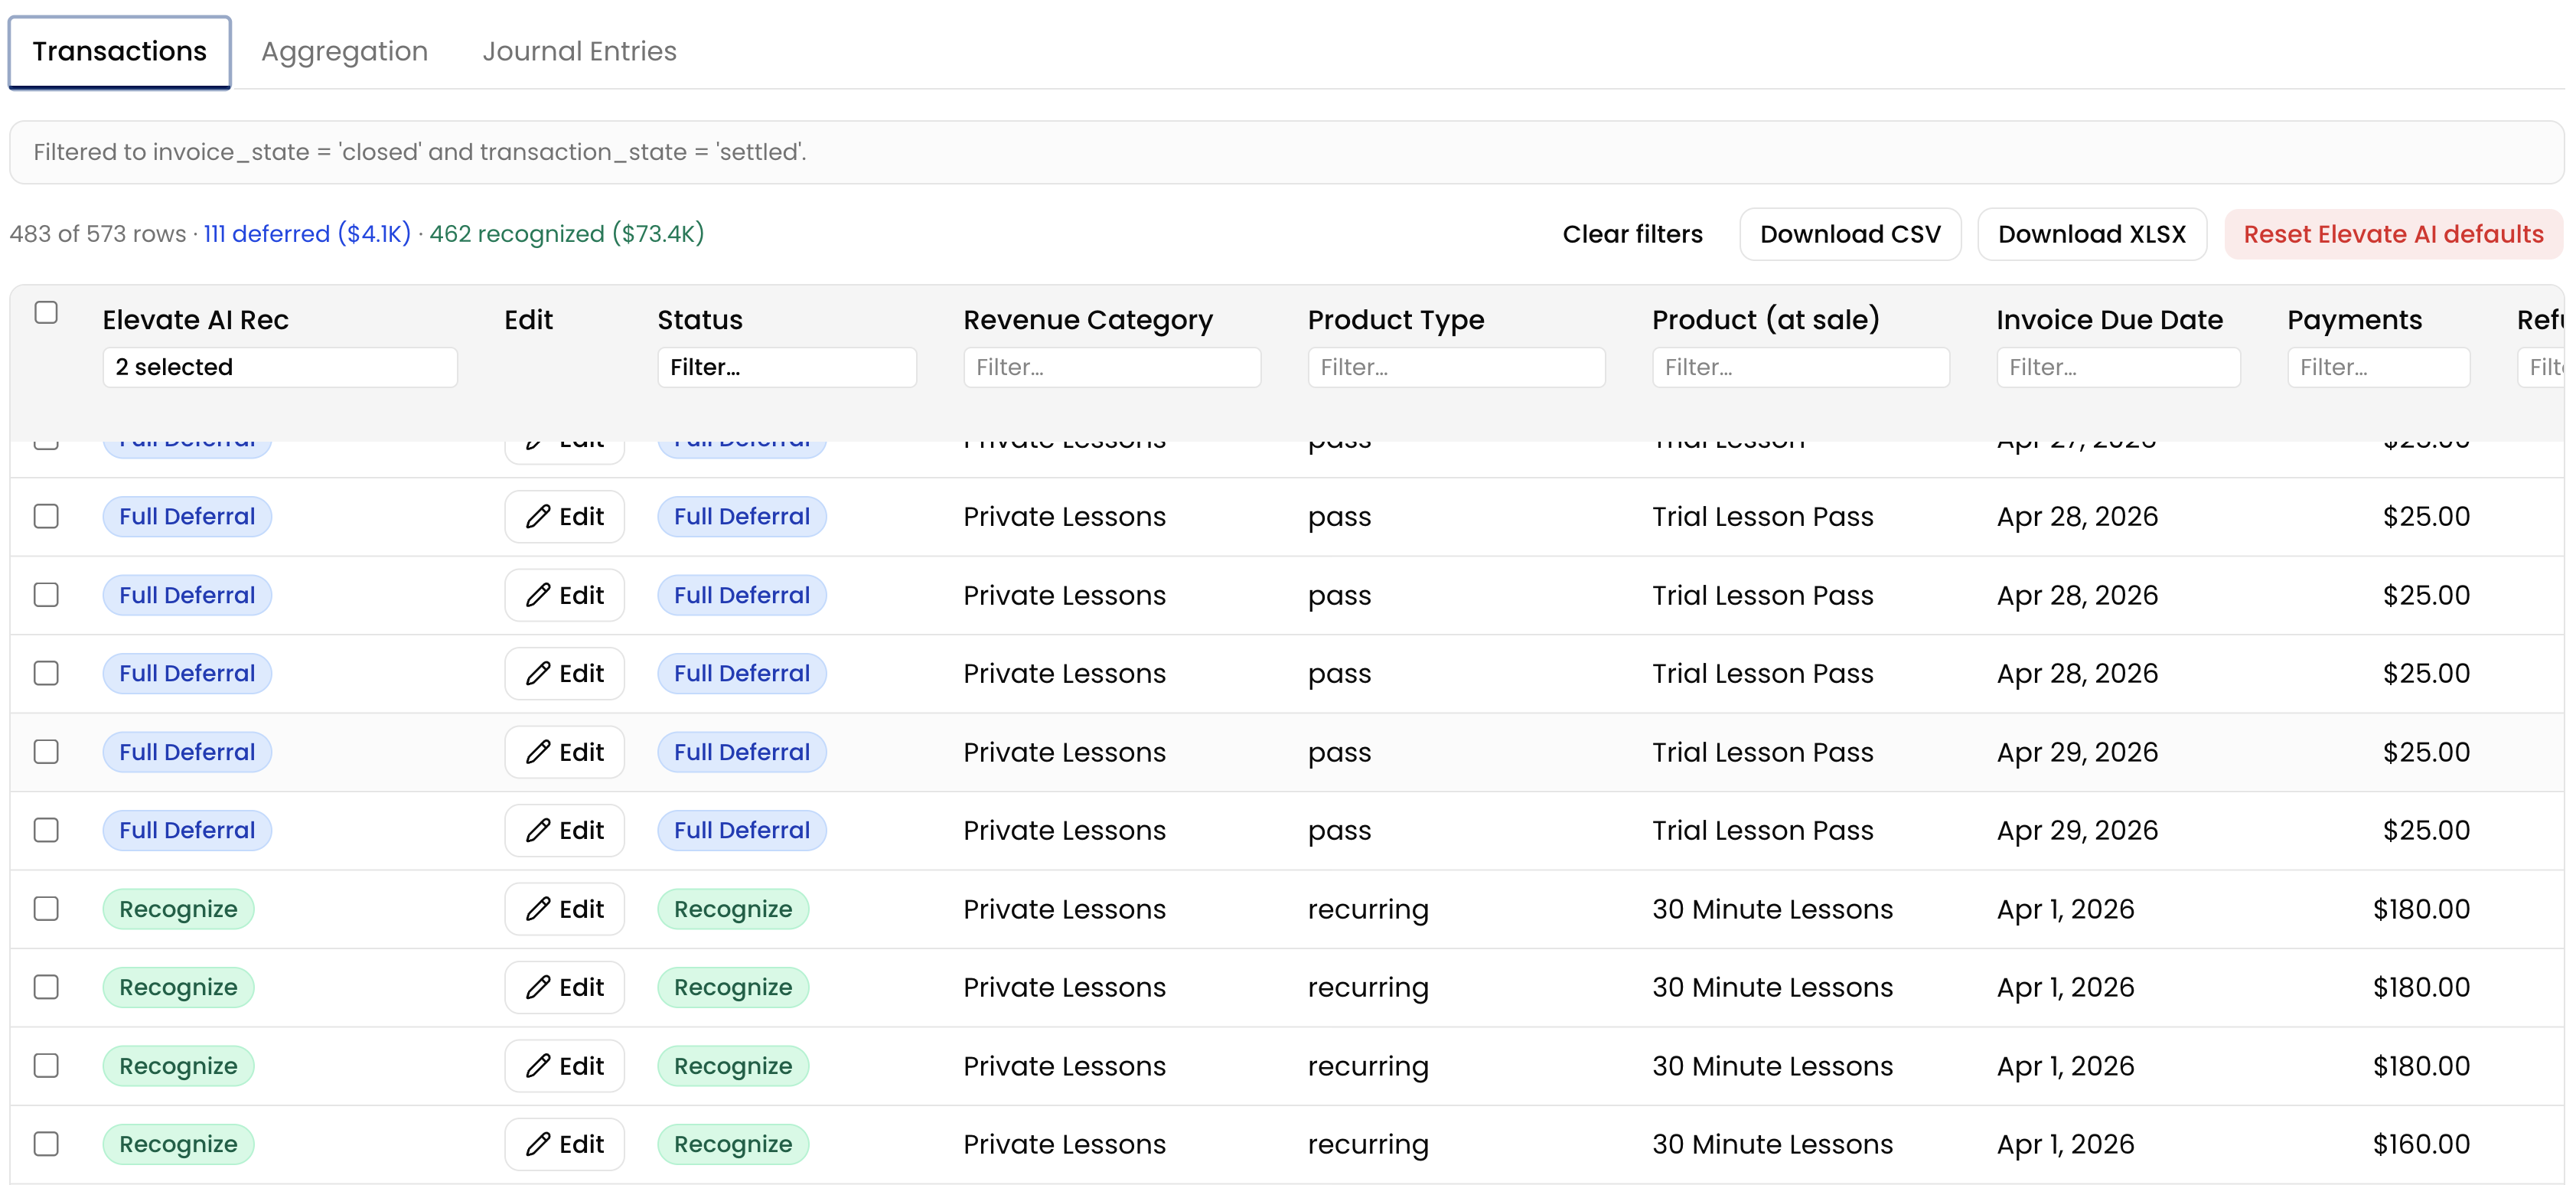Click the pencil icon in the last $180.00 row
The width and height of the screenshot is (2576, 1185).
pos(538,1066)
